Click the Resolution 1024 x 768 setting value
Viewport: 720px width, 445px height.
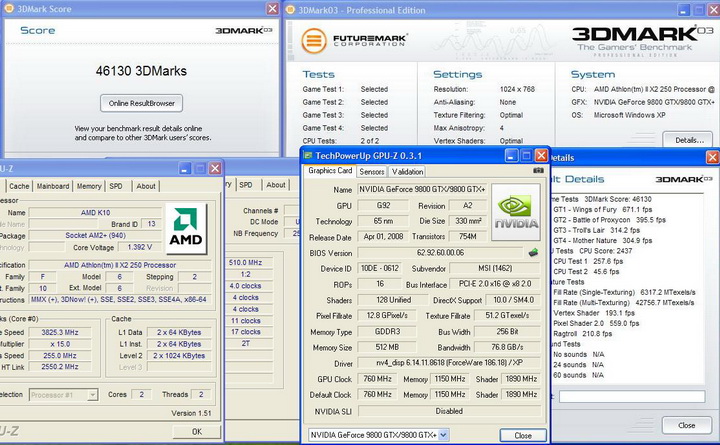(517, 89)
